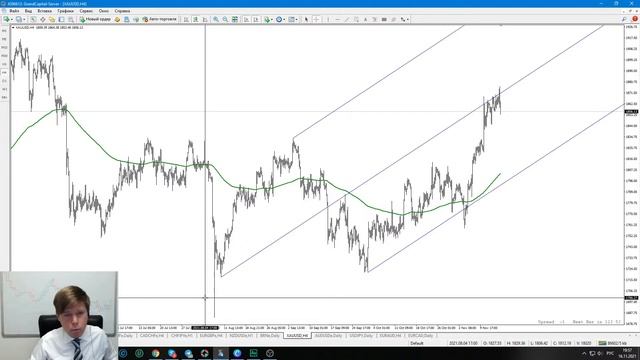The width and height of the screenshot is (640, 360).
Task: Select the horizontal line drawing tool
Action: (338, 19)
